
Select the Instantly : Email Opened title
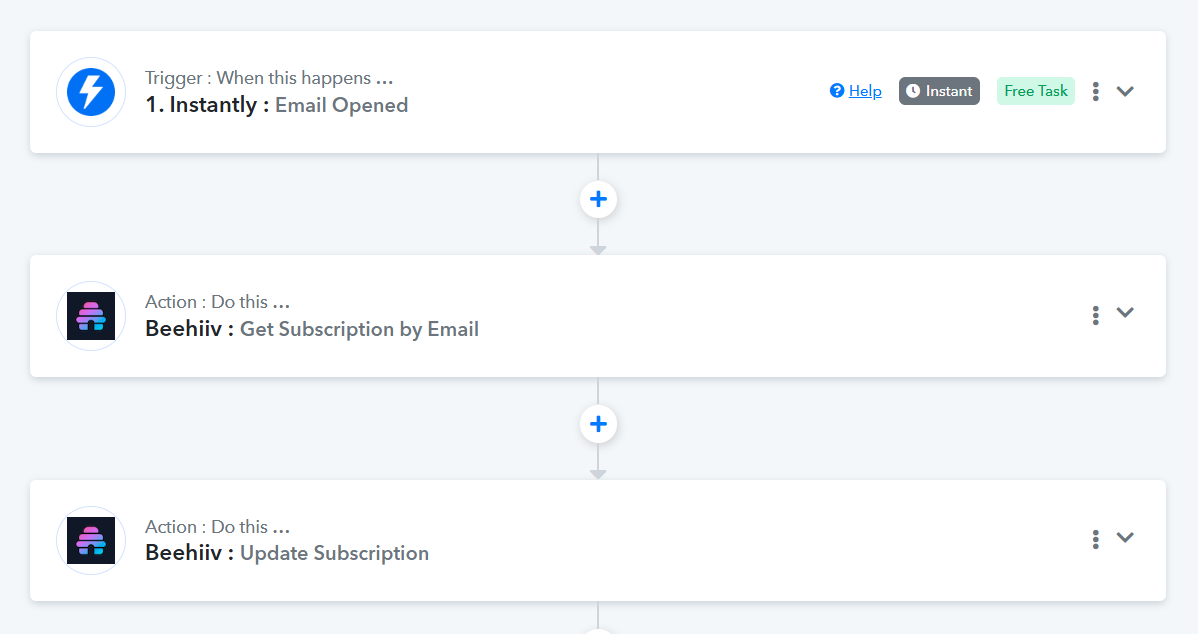click(276, 105)
